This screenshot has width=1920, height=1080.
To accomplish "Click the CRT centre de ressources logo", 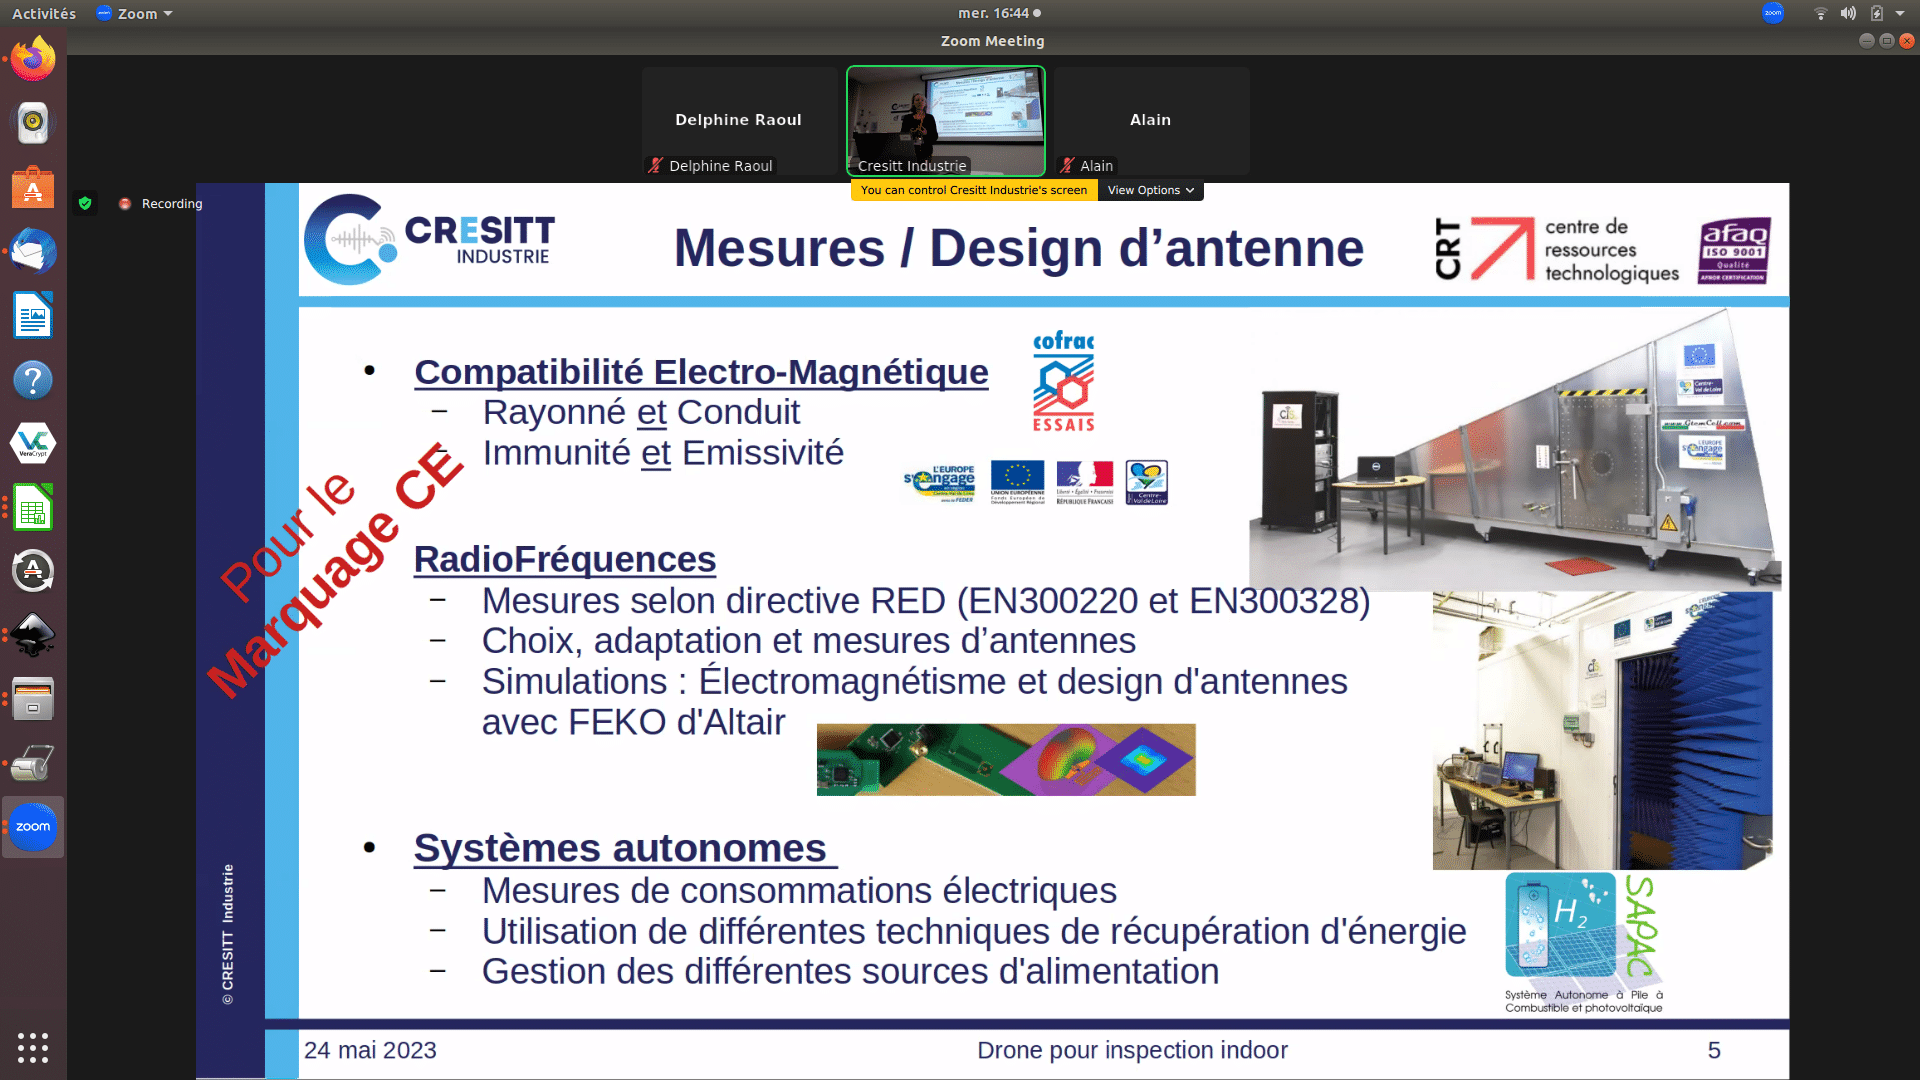I will click(1557, 250).
